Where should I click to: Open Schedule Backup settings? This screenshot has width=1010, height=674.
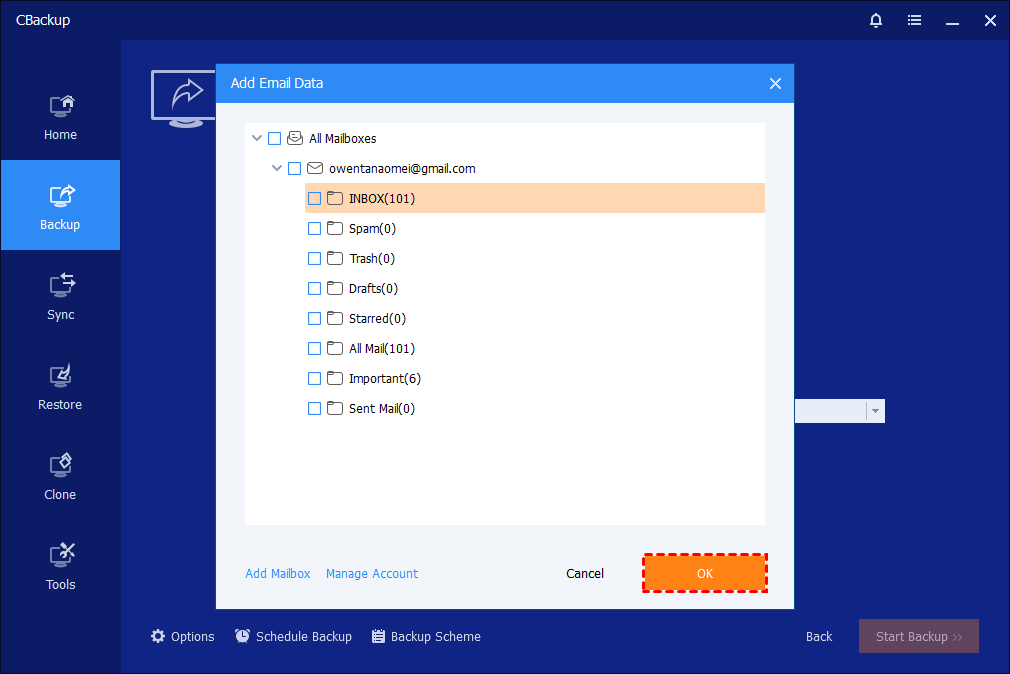click(x=293, y=636)
